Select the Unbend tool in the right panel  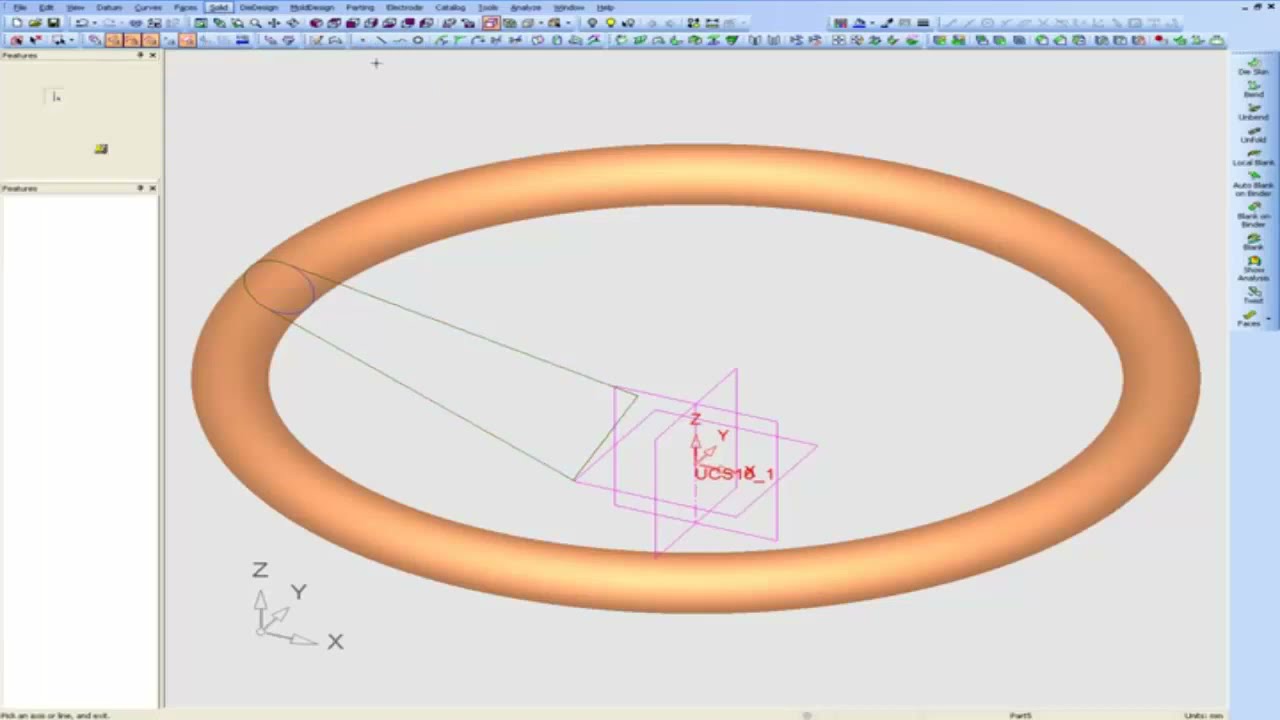[1253, 113]
